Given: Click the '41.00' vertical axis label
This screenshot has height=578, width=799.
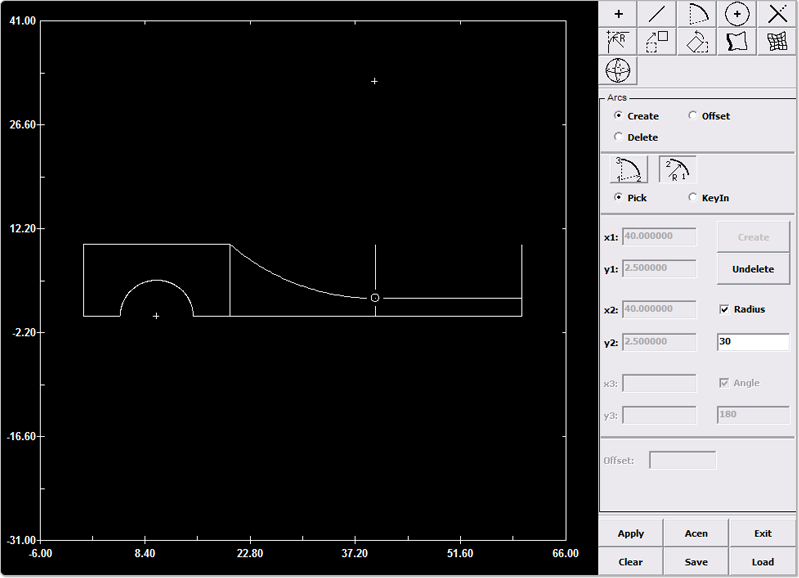Looking at the screenshot, I should (23, 21).
